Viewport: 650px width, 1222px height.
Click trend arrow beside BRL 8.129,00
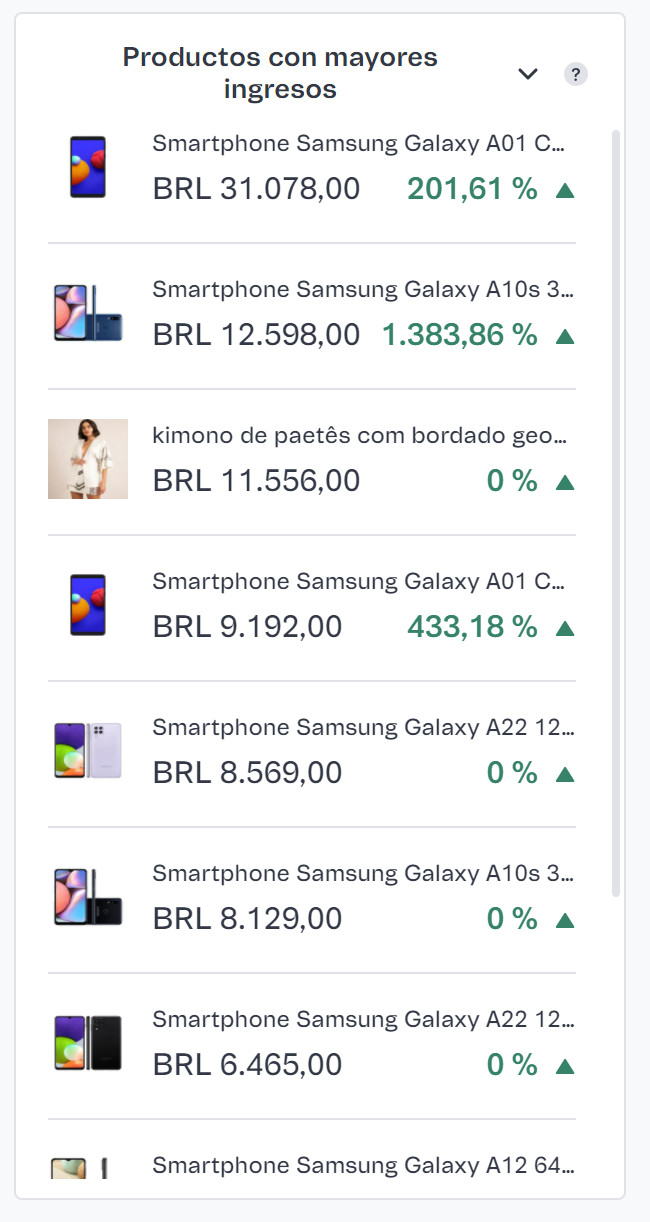click(x=565, y=920)
